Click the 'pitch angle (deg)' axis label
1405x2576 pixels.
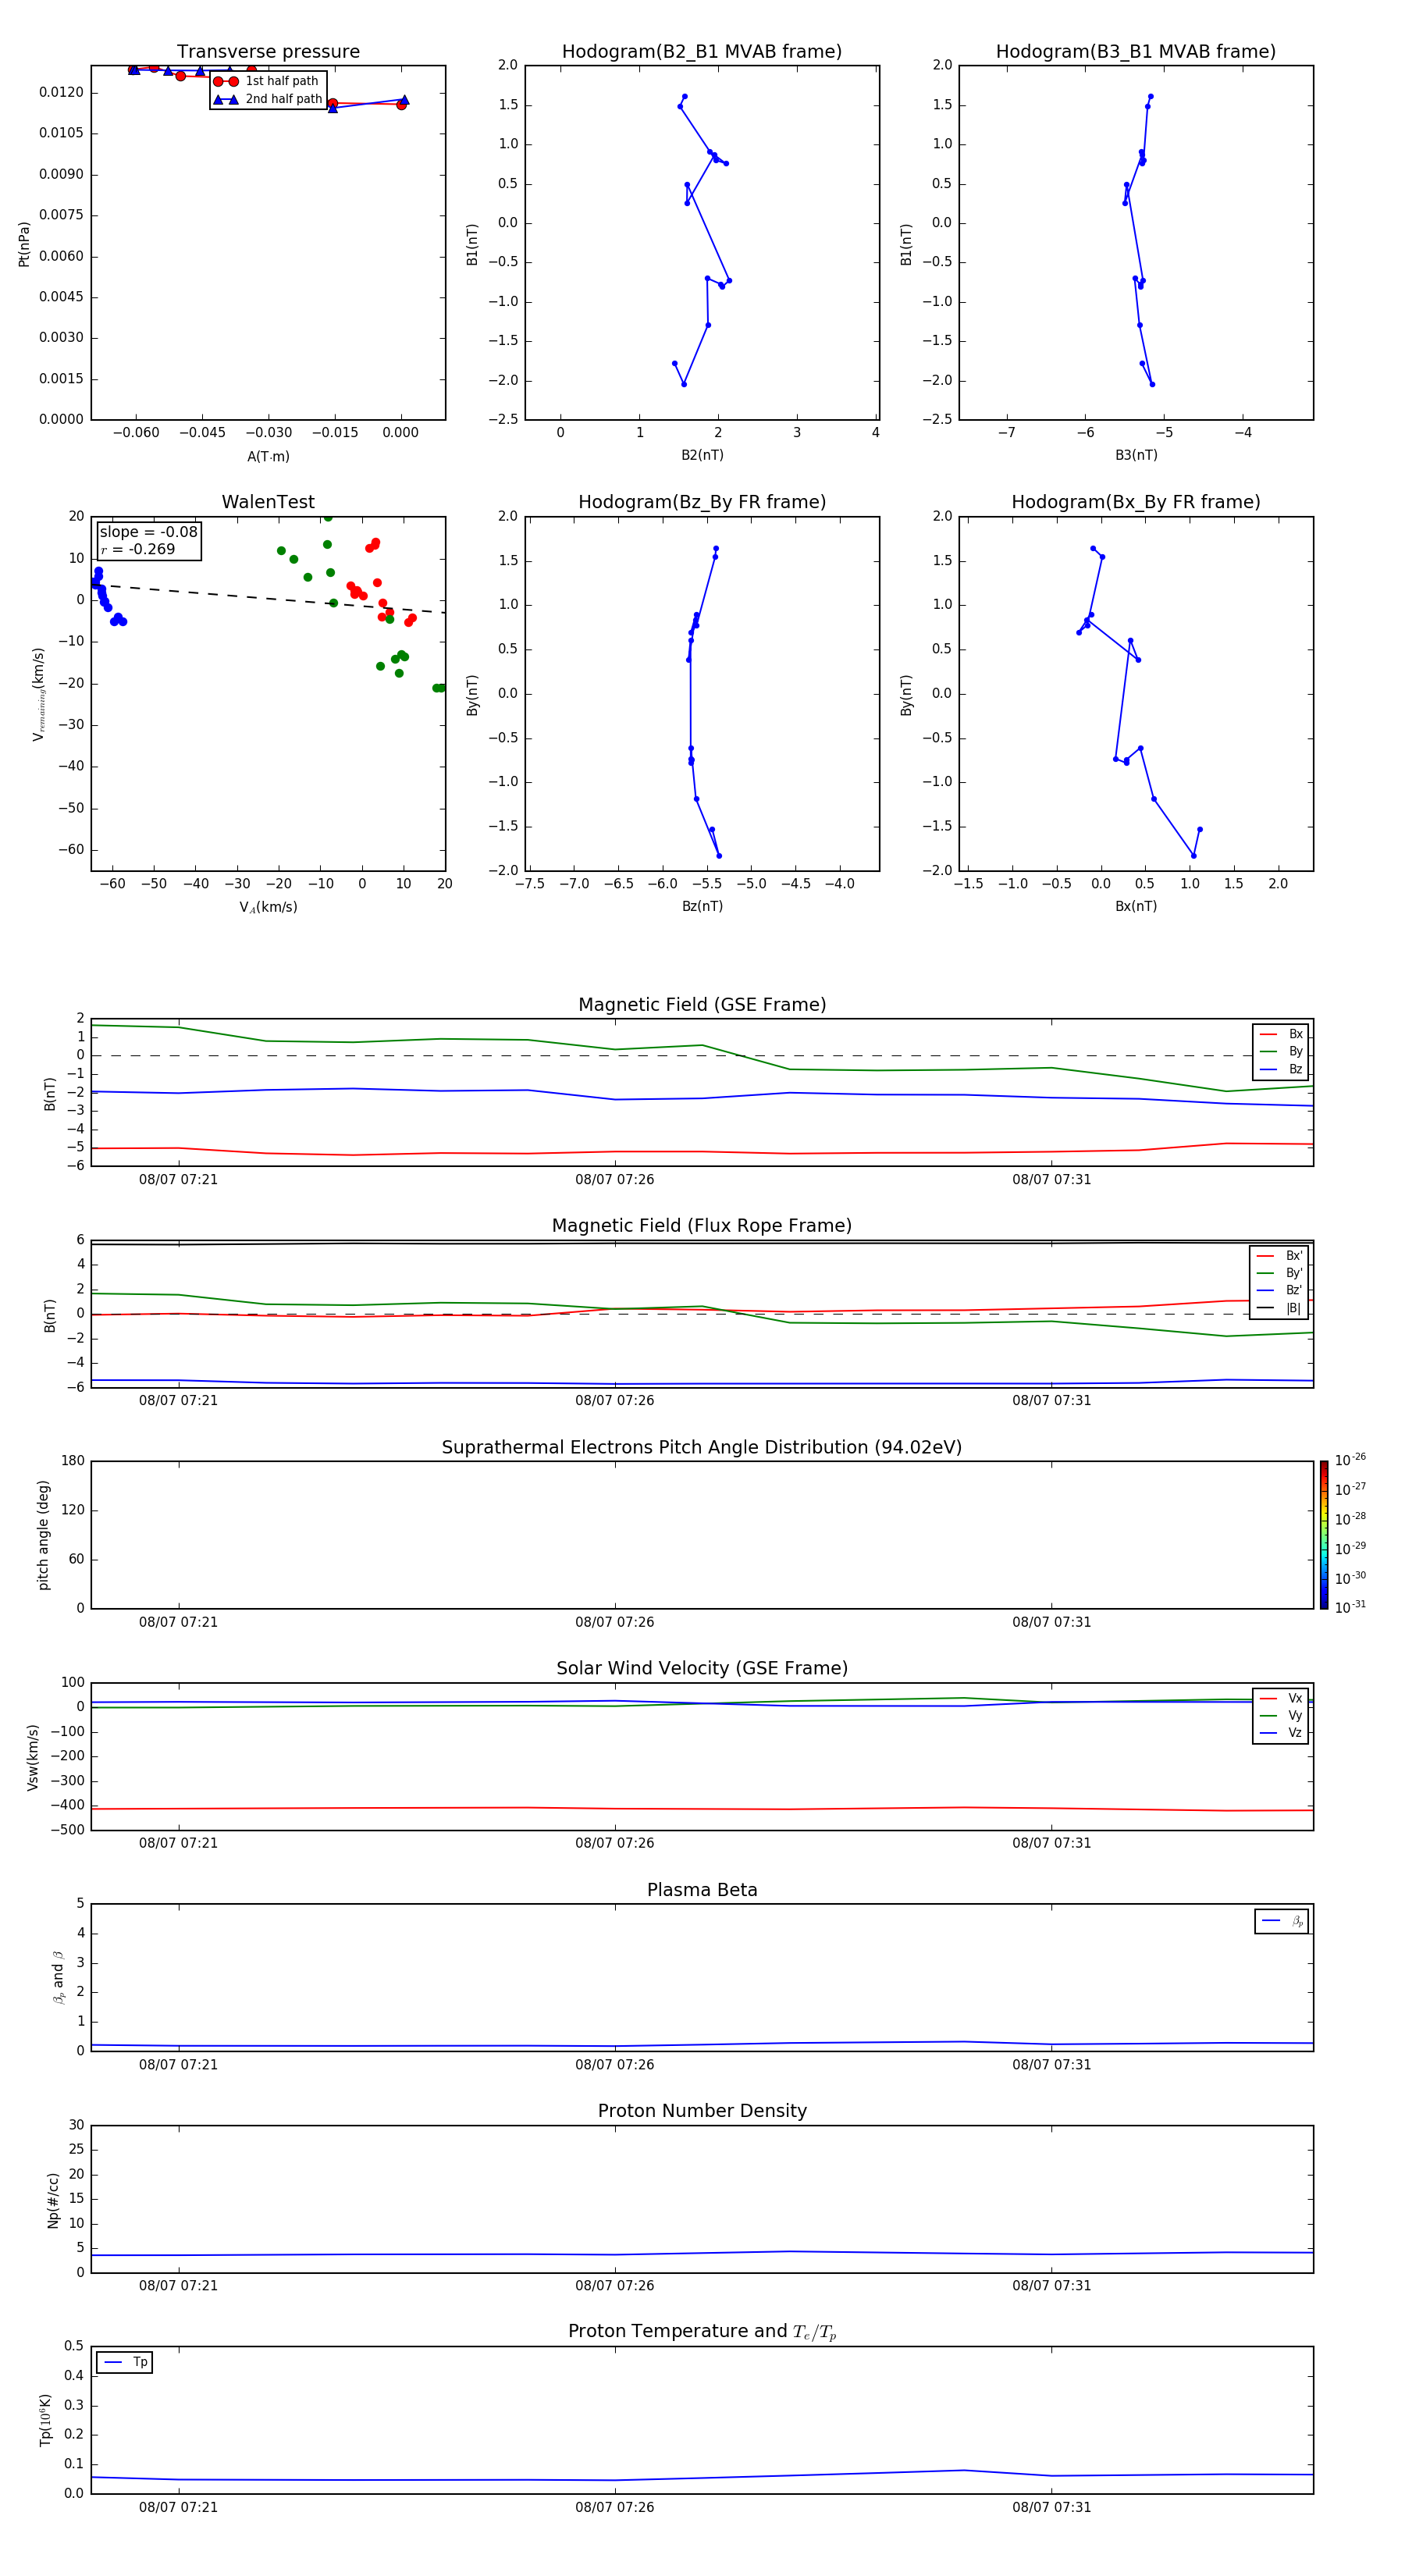43,1535
